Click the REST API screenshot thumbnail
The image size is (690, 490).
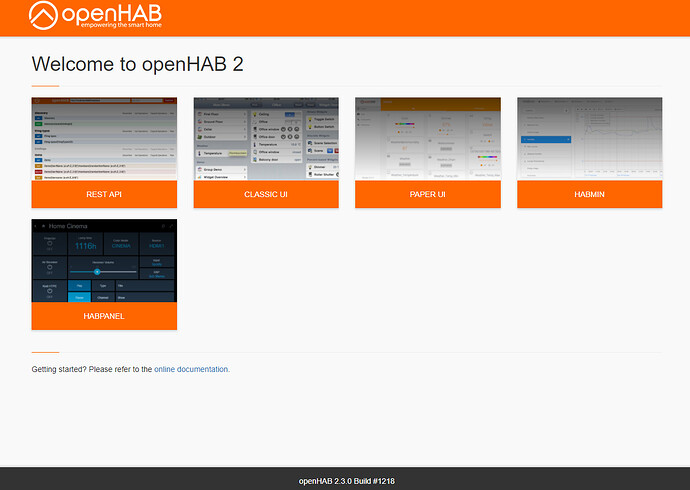(x=104, y=139)
